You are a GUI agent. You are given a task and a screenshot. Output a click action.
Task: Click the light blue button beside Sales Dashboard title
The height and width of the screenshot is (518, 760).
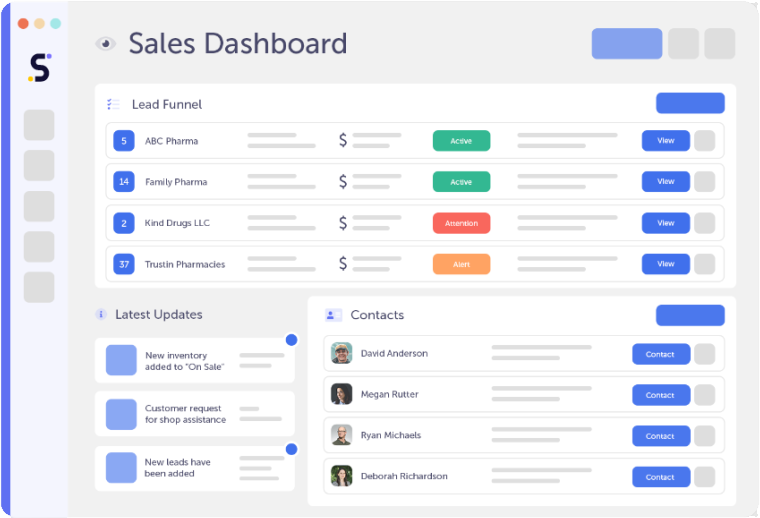point(627,44)
